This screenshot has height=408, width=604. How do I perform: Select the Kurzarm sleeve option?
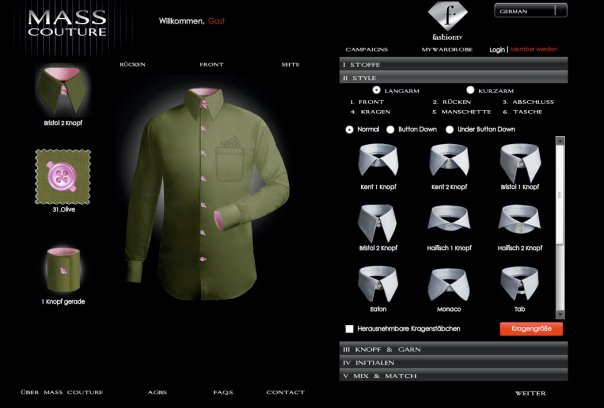(x=470, y=90)
